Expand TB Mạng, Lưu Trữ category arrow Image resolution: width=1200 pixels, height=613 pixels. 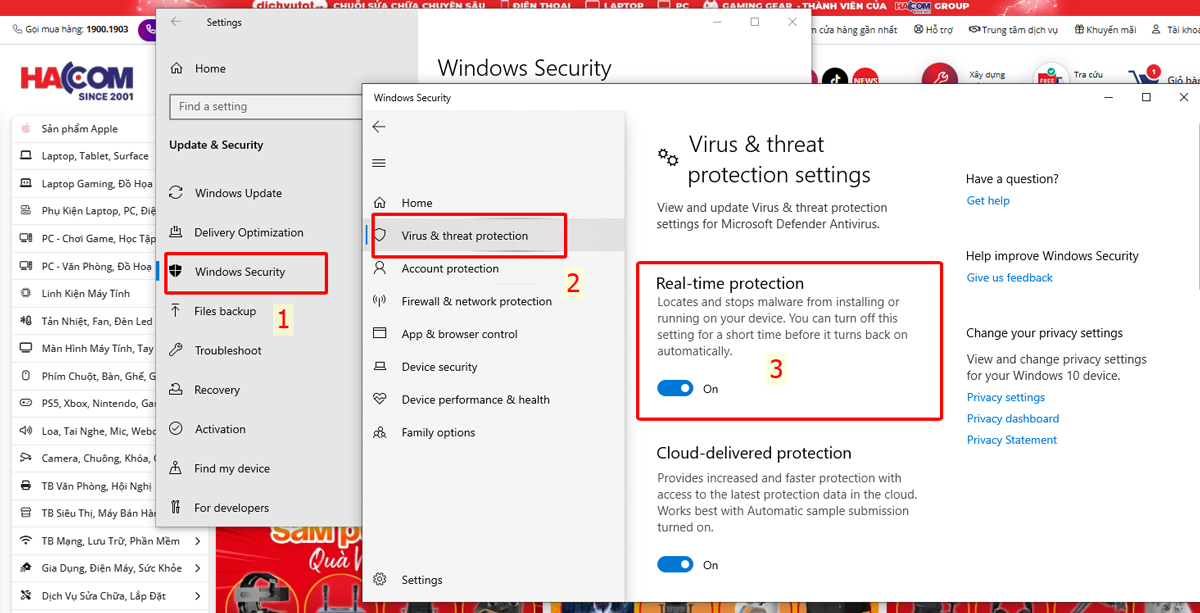coord(198,541)
